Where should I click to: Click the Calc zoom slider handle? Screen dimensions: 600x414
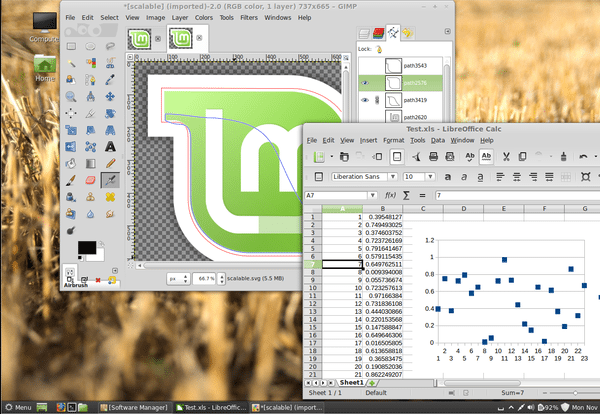tap(575, 393)
